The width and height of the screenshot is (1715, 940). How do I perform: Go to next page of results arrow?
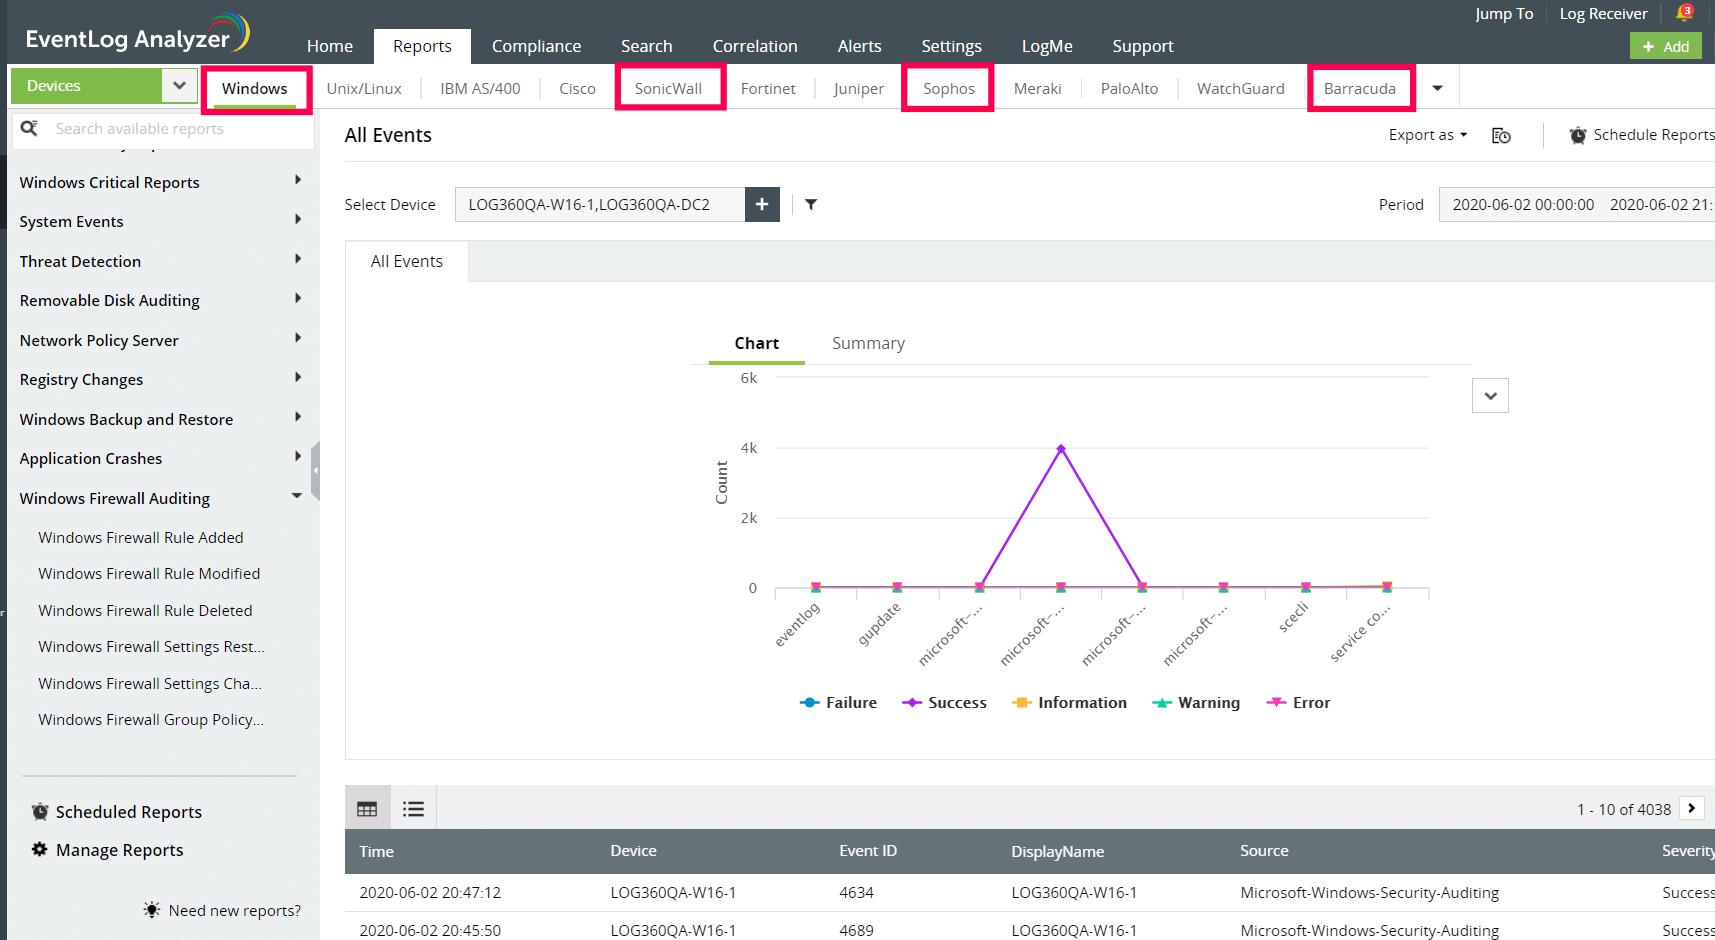tap(1691, 808)
